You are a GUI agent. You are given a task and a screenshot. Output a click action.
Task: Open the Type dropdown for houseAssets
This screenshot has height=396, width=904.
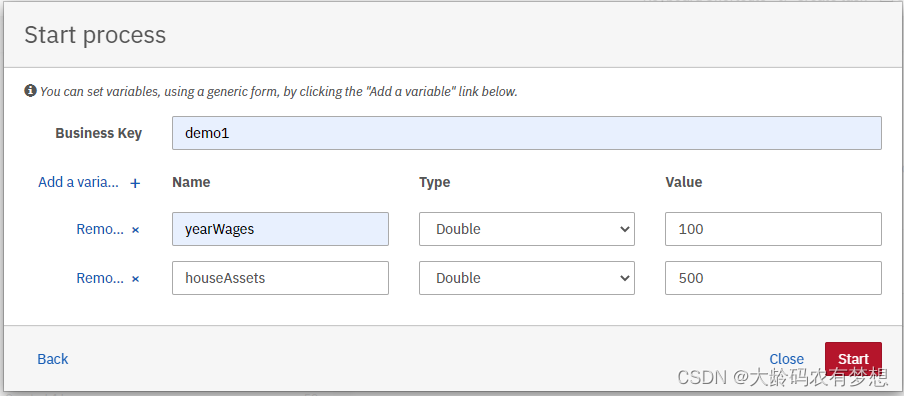tap(527, 278)
